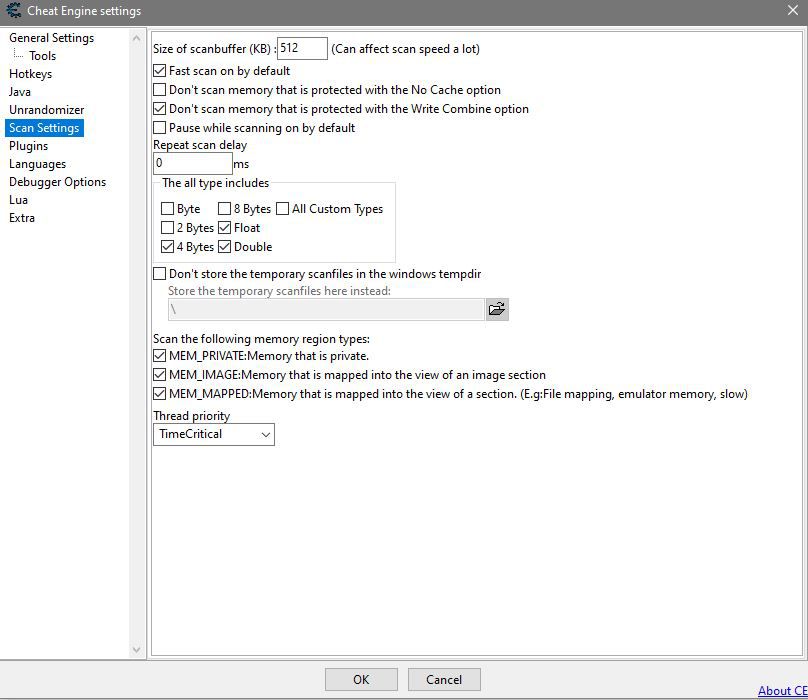The width and height of the screenshot is (808, 700).
Task: Open the Extra settings page
Action: coord(22,218)
